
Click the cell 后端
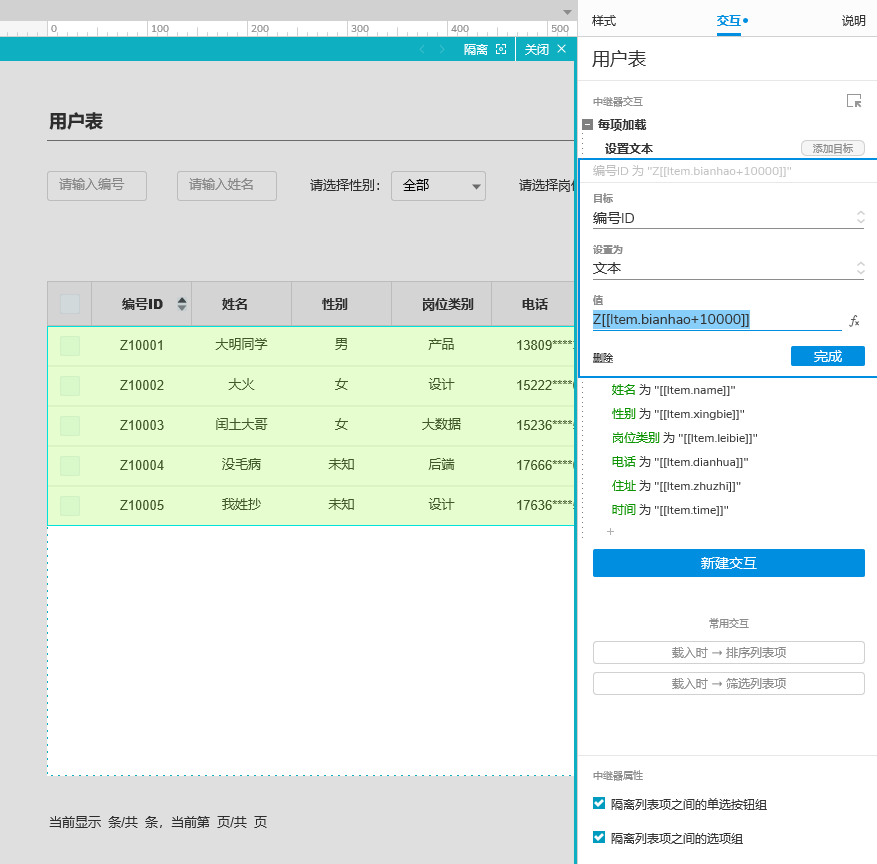point(441,464)
